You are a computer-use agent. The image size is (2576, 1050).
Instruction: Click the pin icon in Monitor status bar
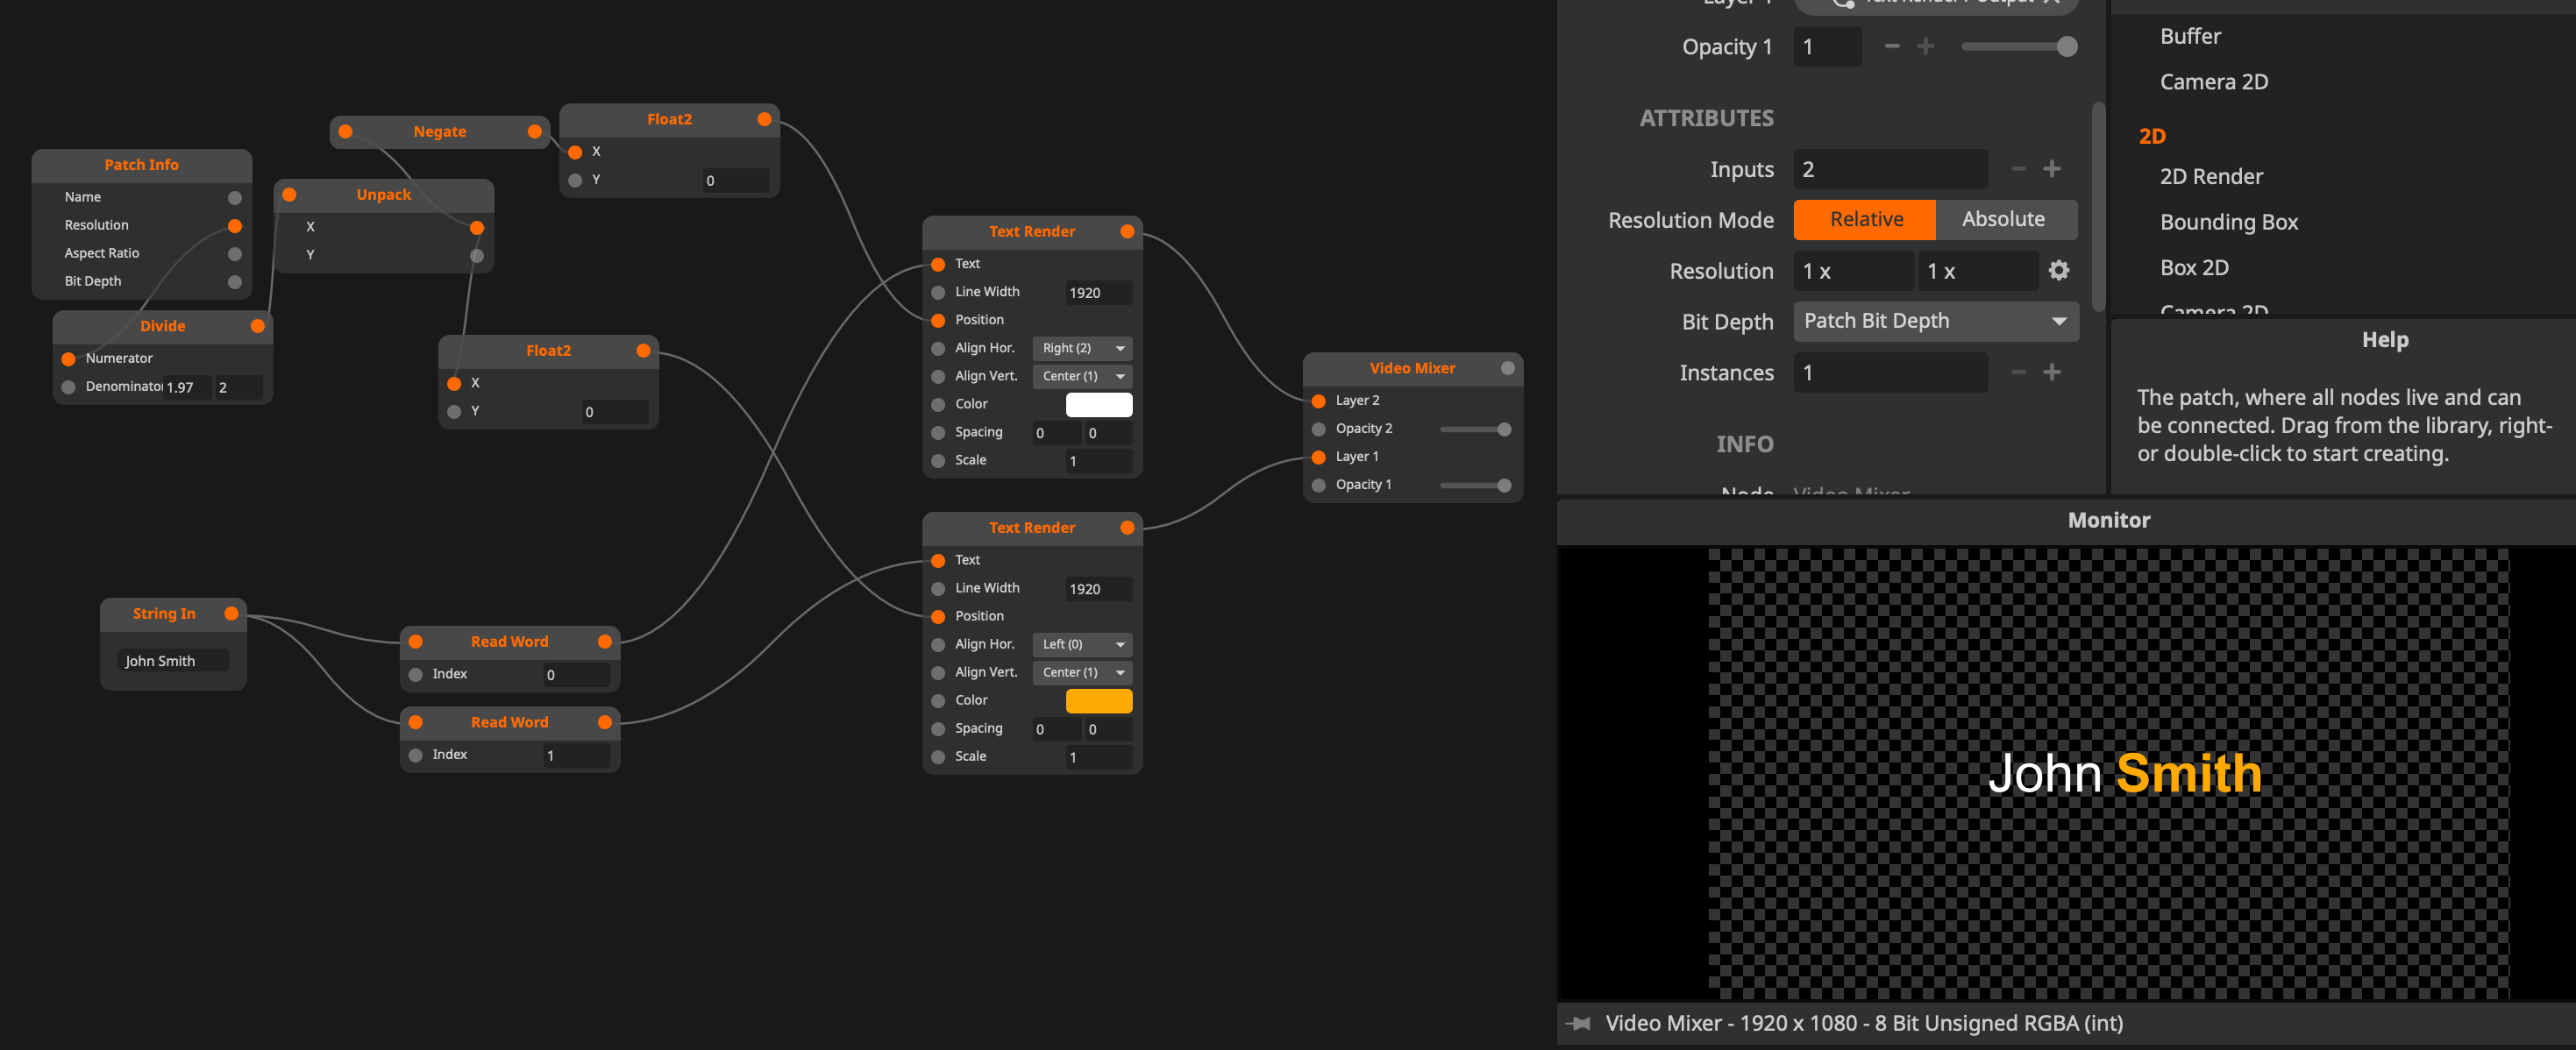pos(1580,1023)
